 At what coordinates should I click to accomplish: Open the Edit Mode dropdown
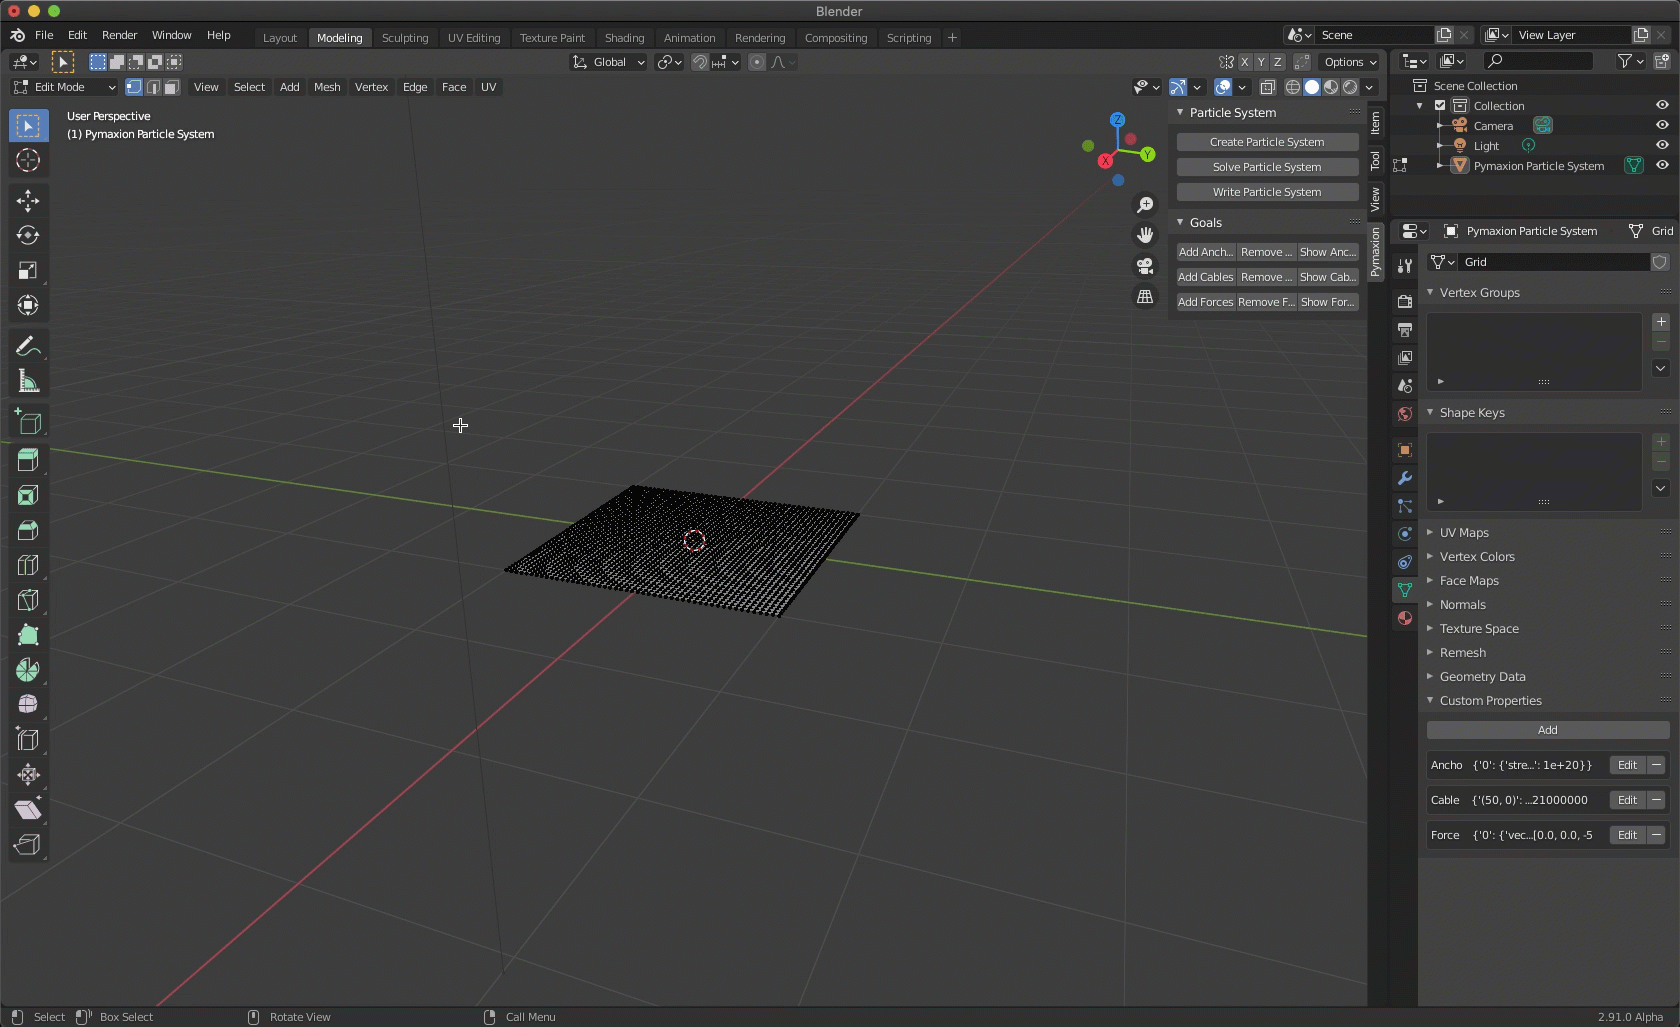pos(65,87)
